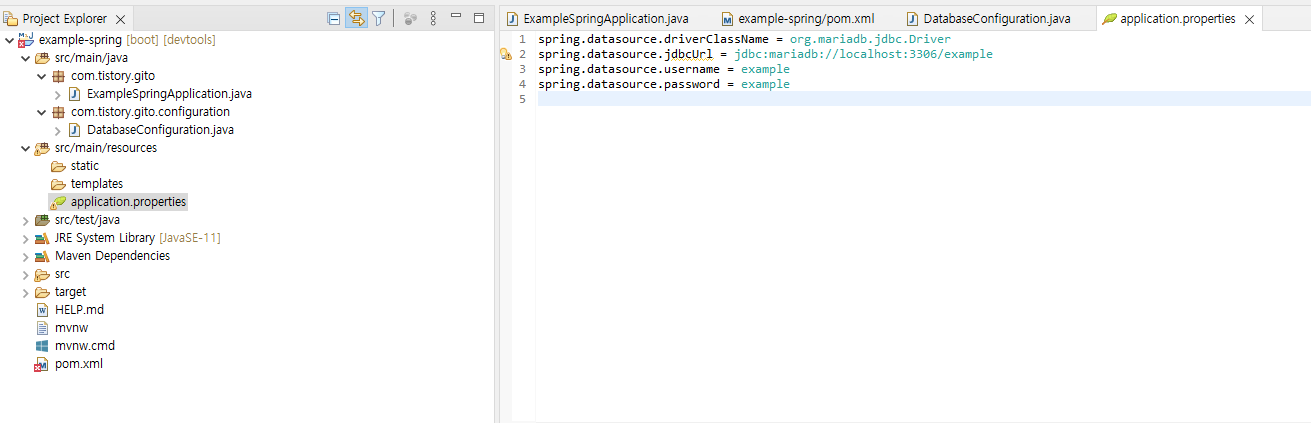The image size is (1311, 423).
Task: Click the focus on active task icon
Action: [411, 19]
